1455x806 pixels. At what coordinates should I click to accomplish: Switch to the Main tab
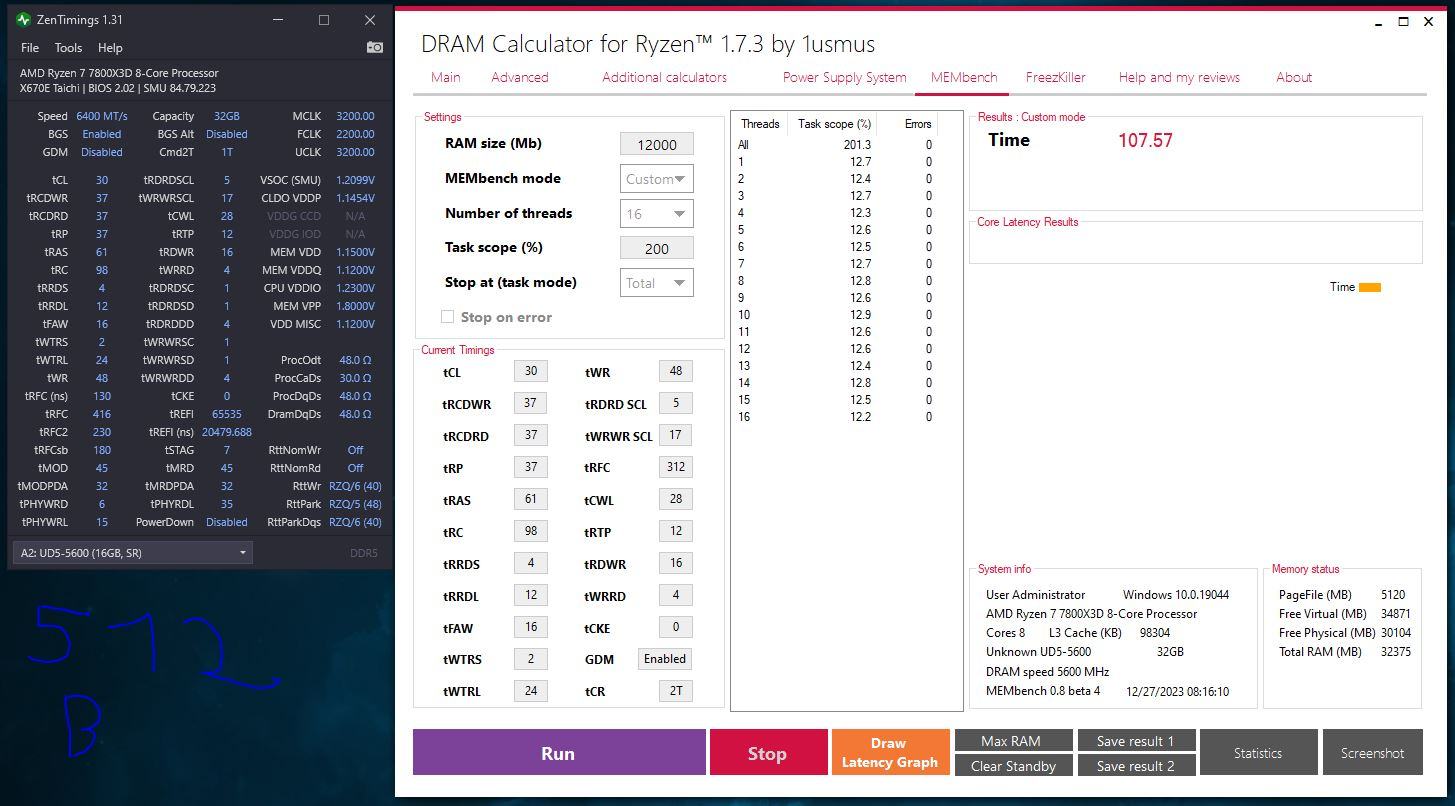446,77
